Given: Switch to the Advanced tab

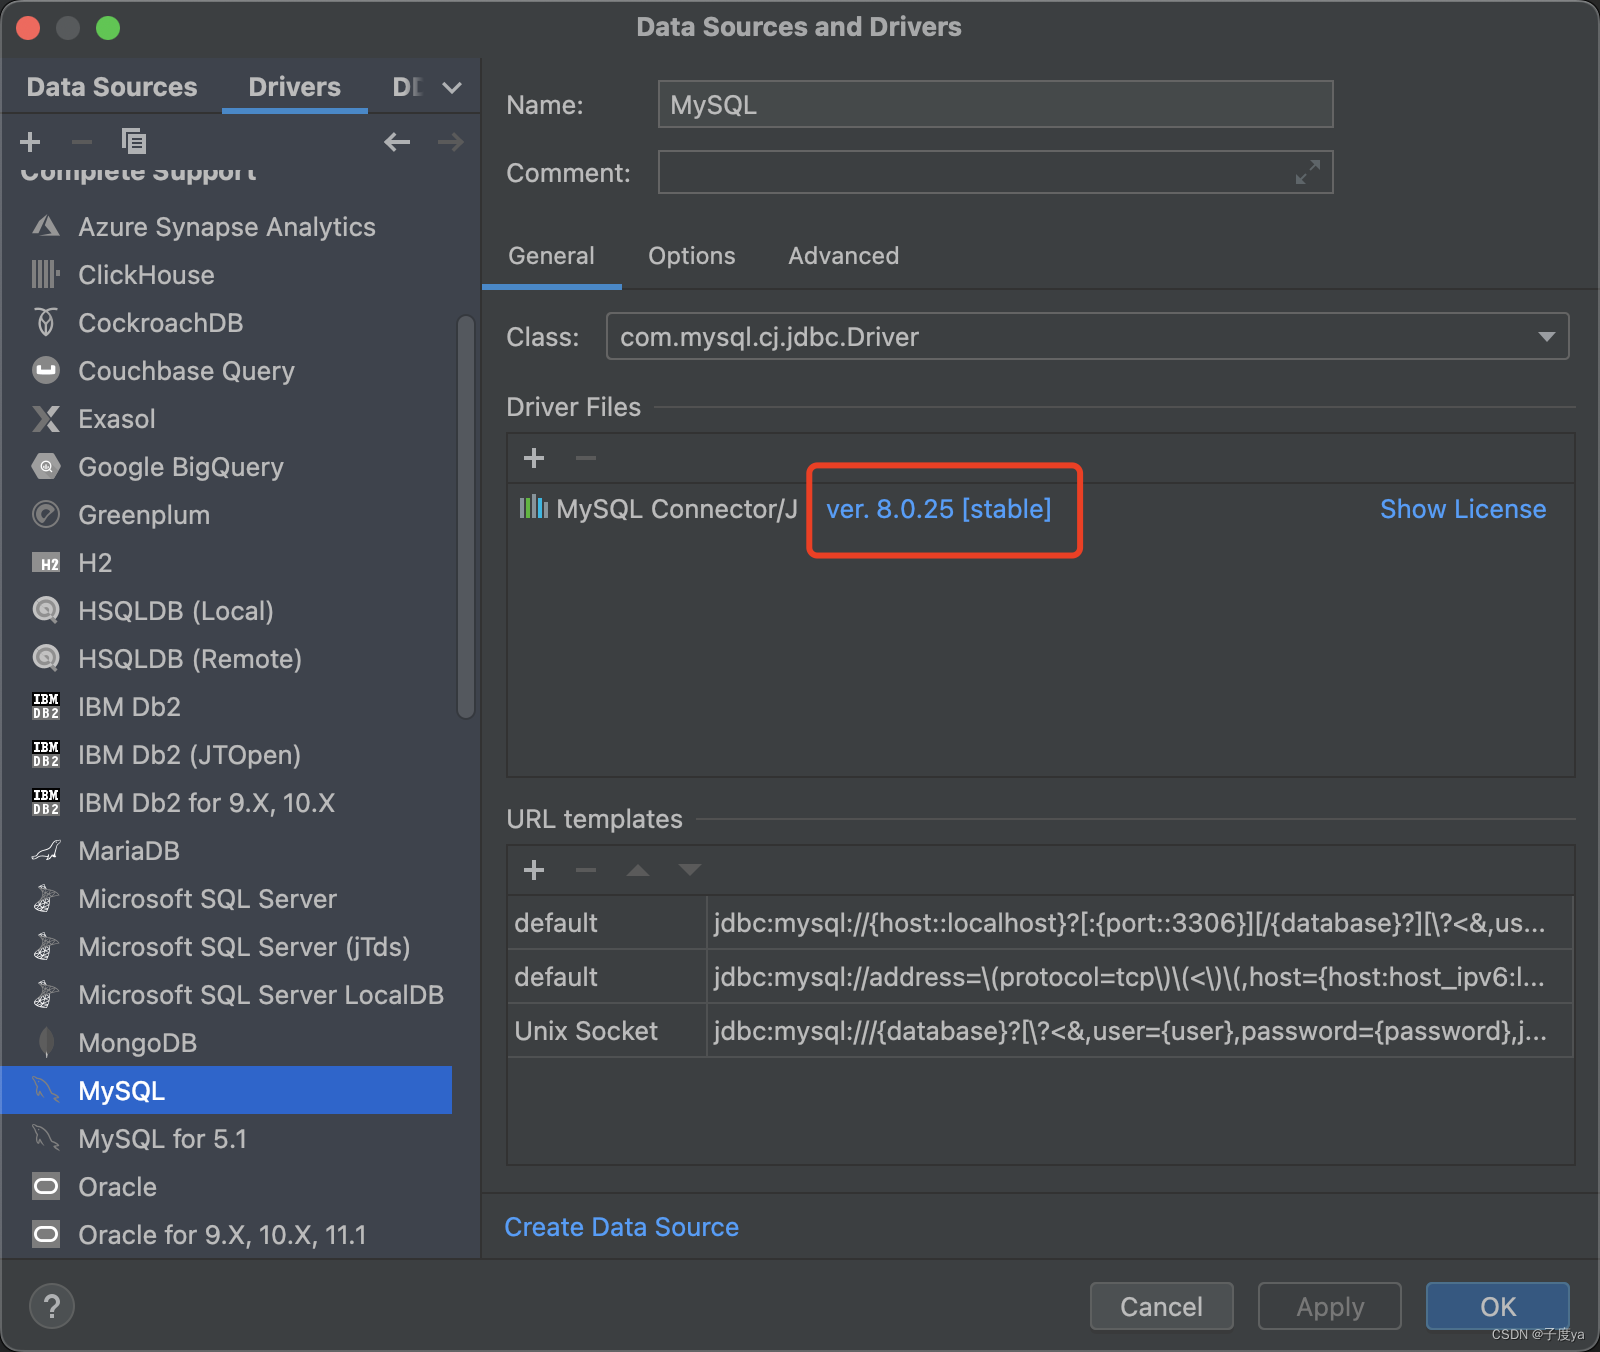Looking at the screenshot, I should pyautogui.click(x=843, y=256).
